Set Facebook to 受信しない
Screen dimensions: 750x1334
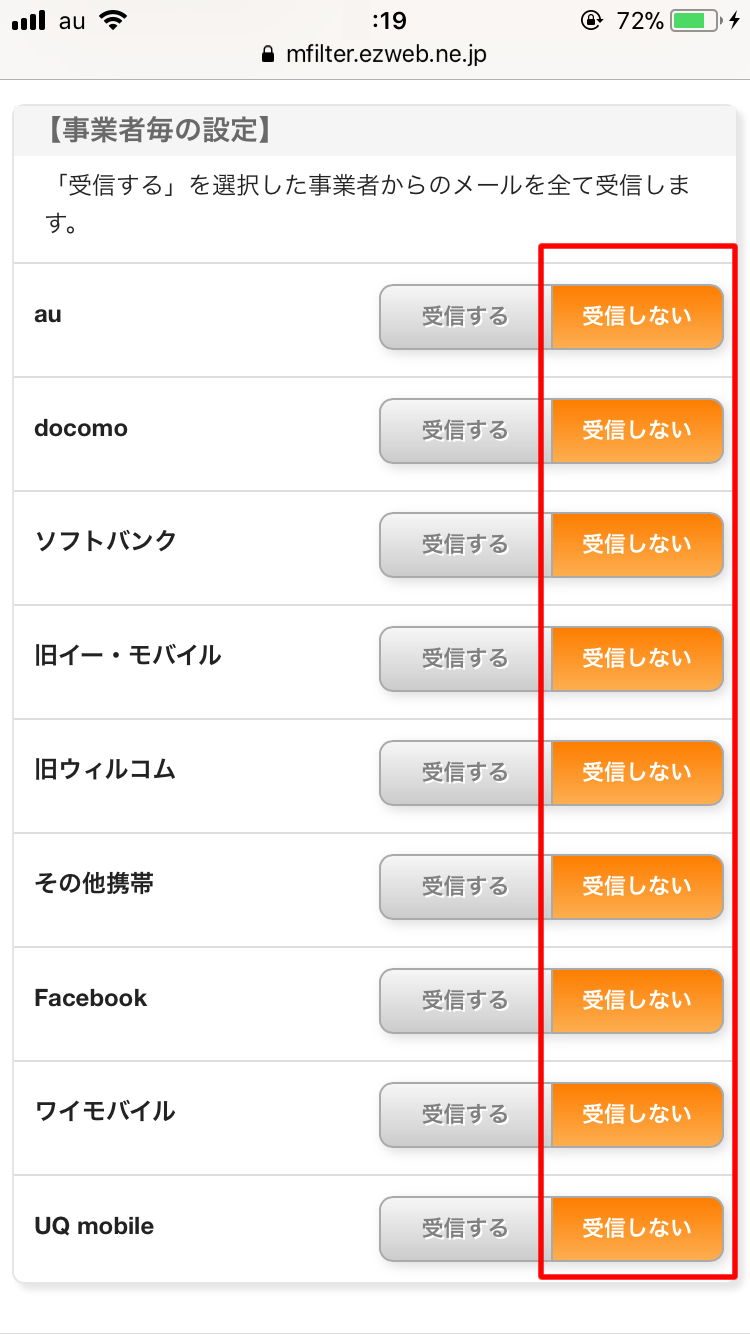[x=637, y=1001]
